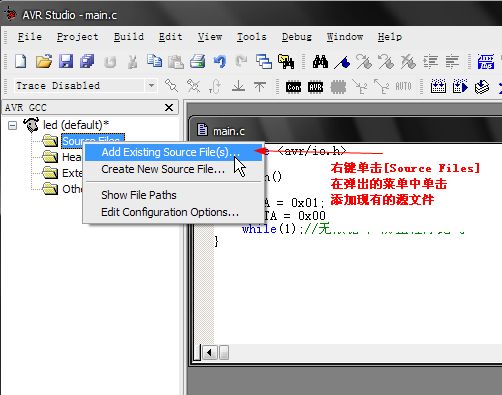Save the current file with the floppy icon

(x=66, y=62)
